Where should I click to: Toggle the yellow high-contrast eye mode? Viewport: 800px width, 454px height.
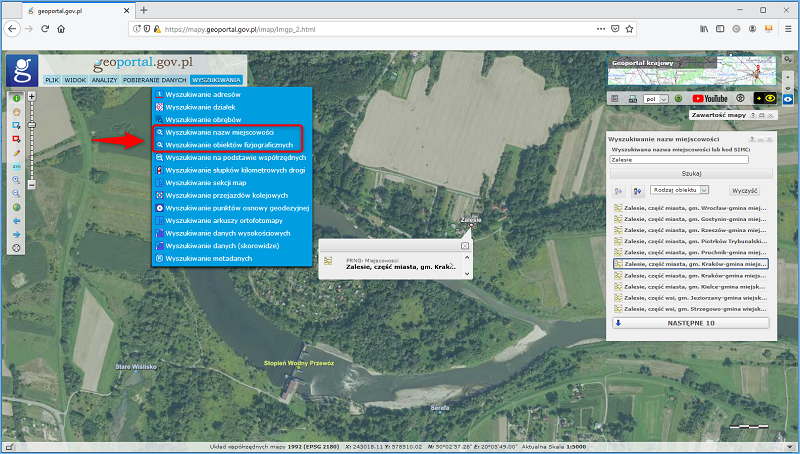(x=766, y=99)
